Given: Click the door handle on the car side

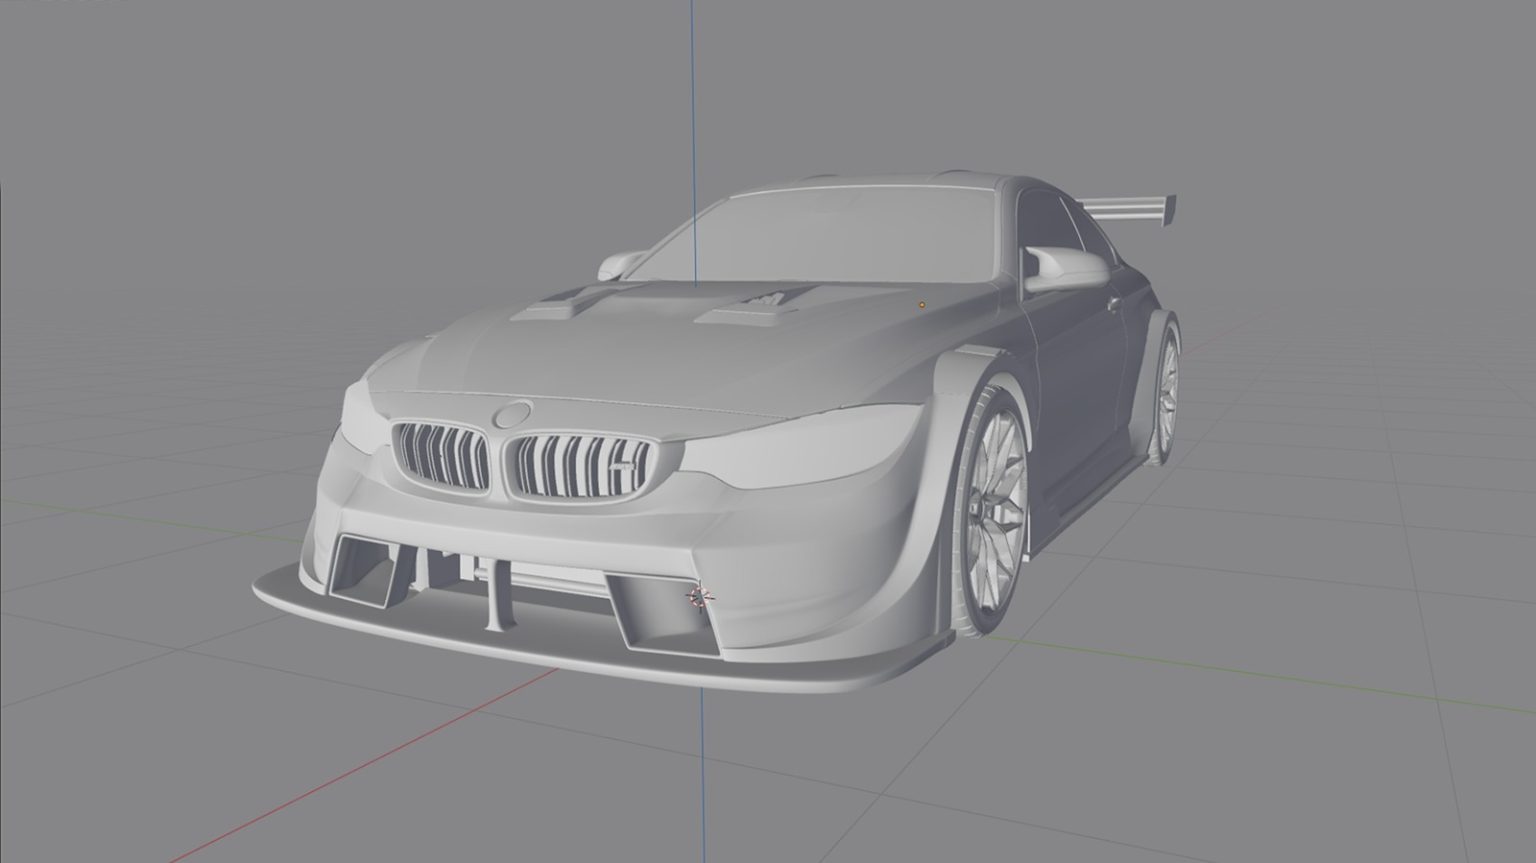Looking at the screenshot, I should [1112, 303].
